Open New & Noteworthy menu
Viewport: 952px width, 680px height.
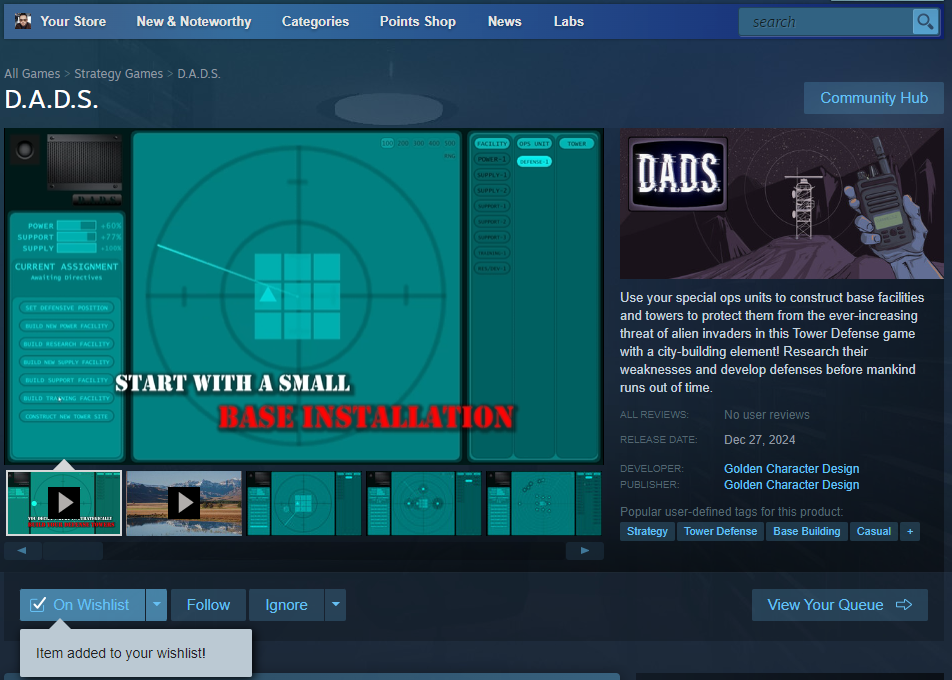[194, 21]
